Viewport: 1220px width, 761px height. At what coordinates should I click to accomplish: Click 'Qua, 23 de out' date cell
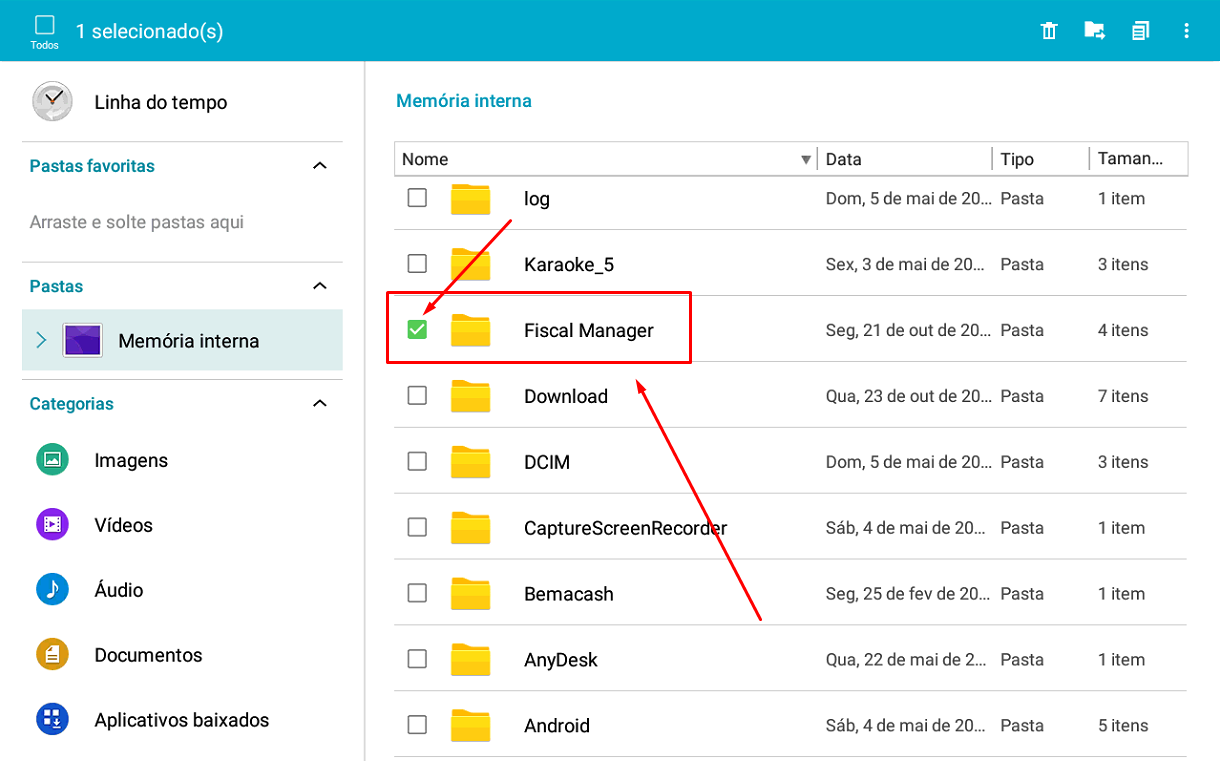(x=908, y=396)
